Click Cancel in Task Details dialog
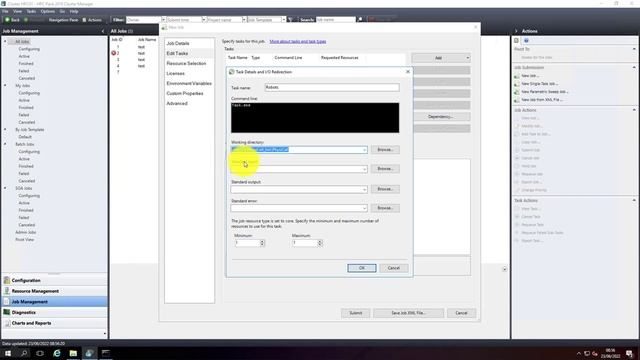This screenshot has width=640, height=360. [393, 268]
